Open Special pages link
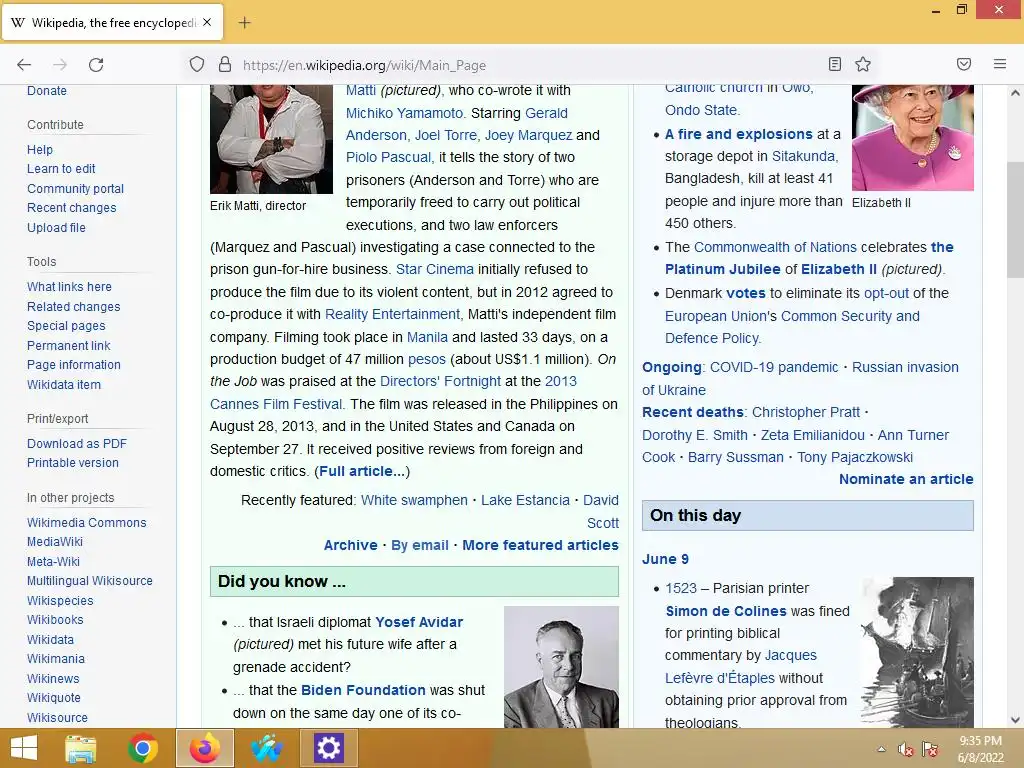1024x768 pixels. (66, 325)
